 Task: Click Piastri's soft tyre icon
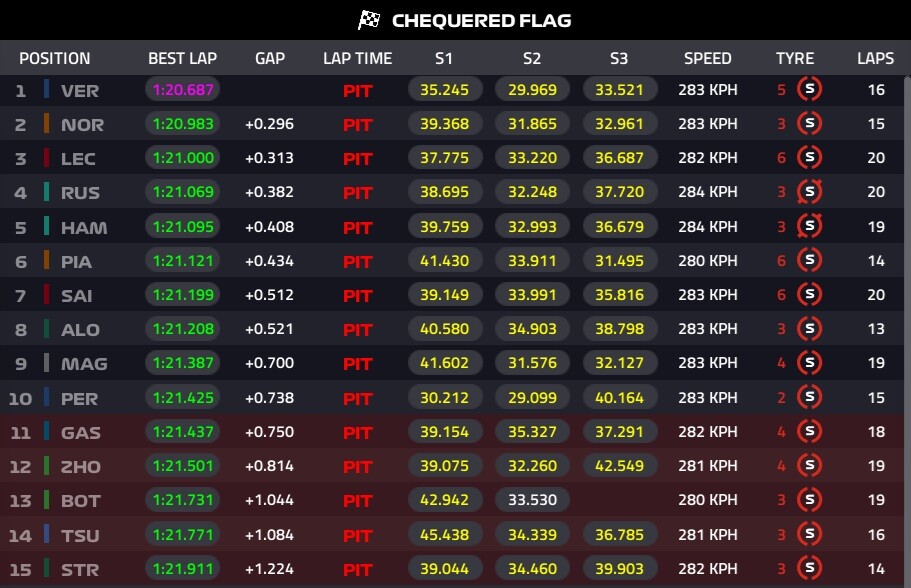[x=809, y=261]
